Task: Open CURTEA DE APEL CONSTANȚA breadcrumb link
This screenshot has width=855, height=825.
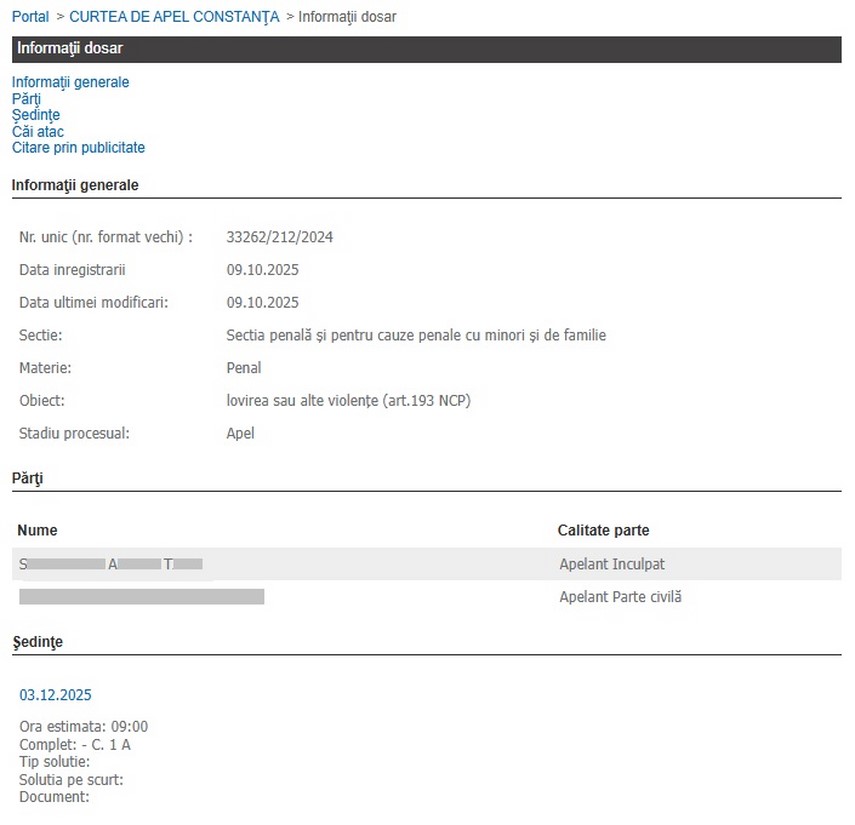Action: (174, 17)
